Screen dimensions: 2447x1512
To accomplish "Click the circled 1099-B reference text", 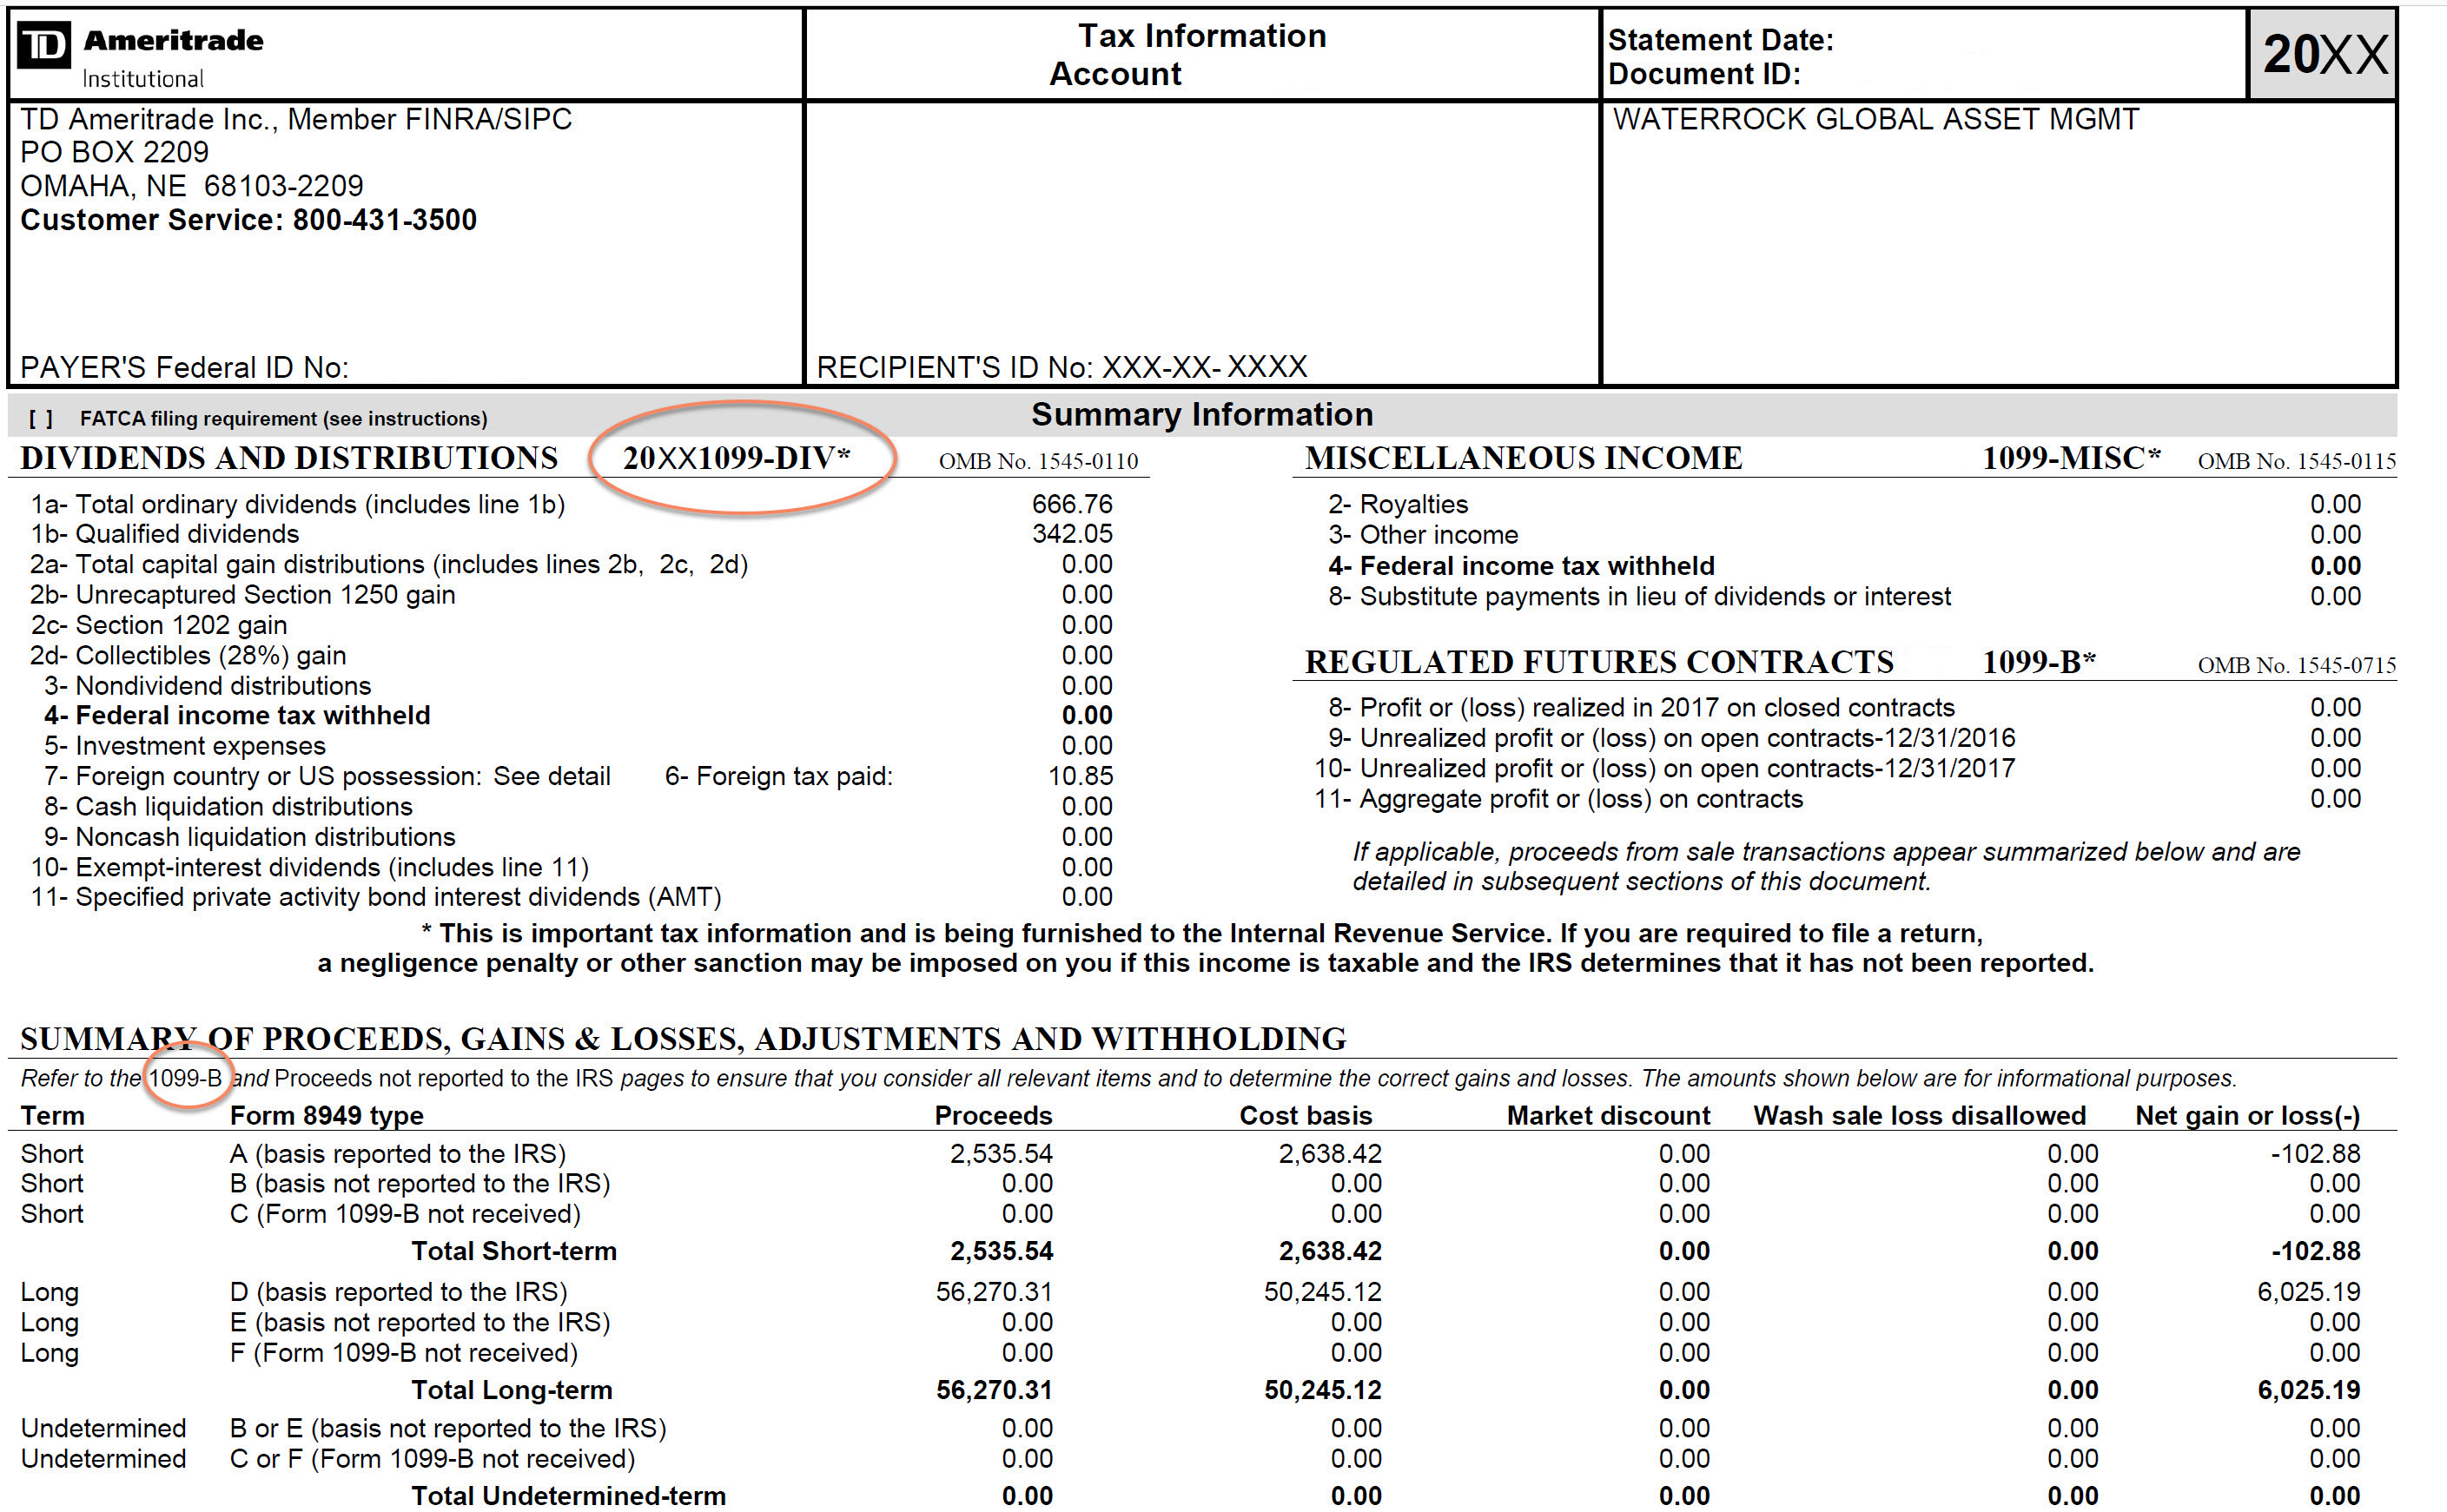I will 185,1078.
